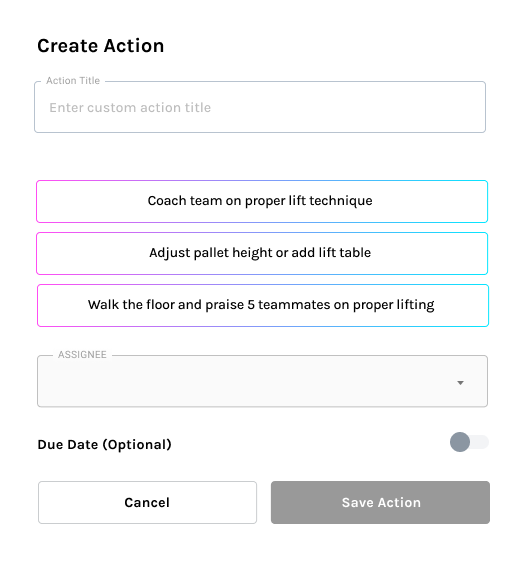
Task: Click the 'Action Title' floating label
Action: pos(73,80)
